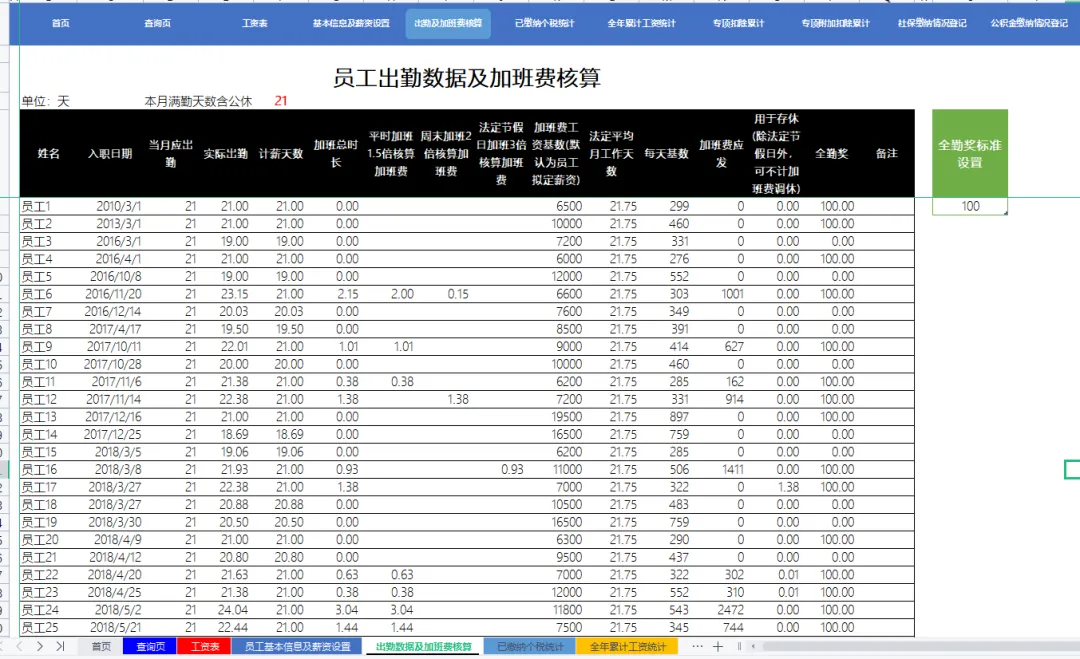Click the next sheet arrow icon

point(40,647)
